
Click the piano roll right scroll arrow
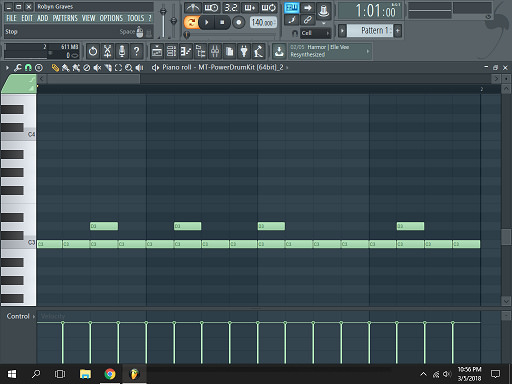(x=496, y=79)
